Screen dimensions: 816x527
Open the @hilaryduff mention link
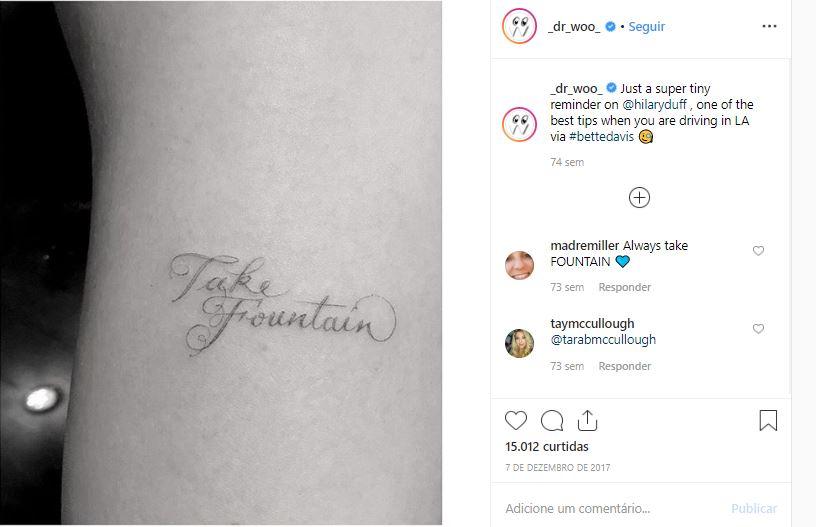coord(655,104)
